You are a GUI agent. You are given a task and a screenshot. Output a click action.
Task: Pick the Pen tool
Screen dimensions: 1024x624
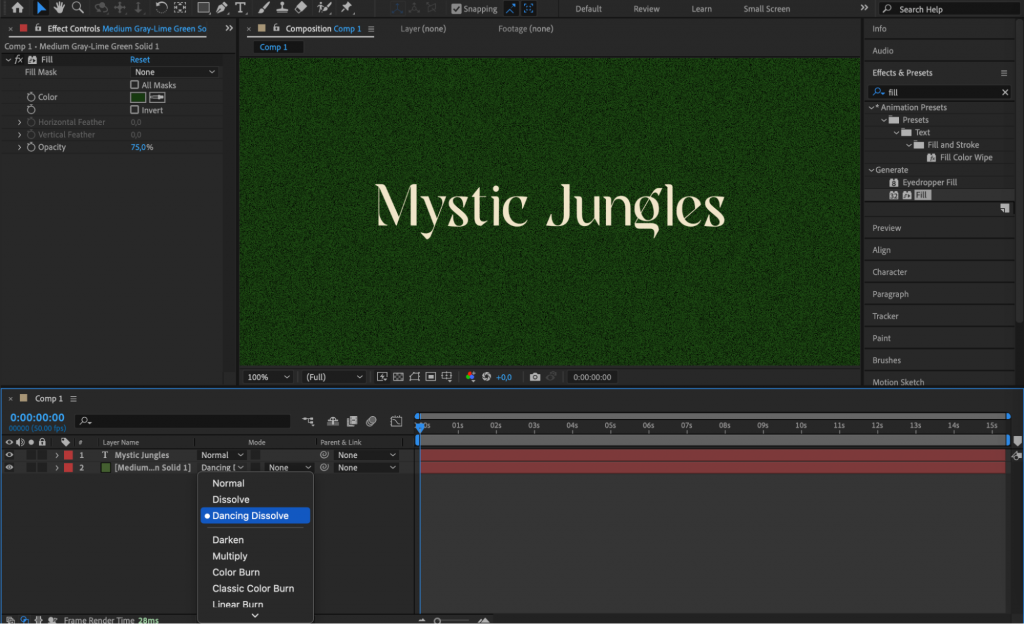[222, 8]
